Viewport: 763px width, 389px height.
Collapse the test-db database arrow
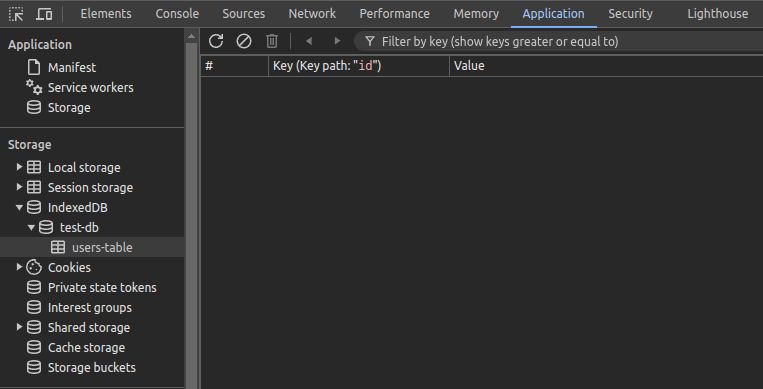[31, 227]
